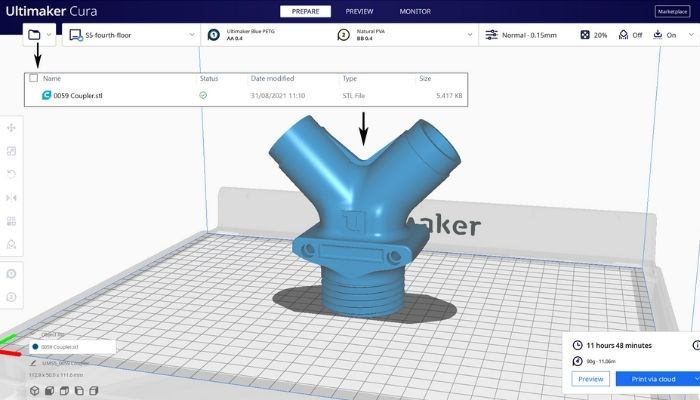
Task: Expand the Print via cloud options arrow
Action: (x=696, y=379)
